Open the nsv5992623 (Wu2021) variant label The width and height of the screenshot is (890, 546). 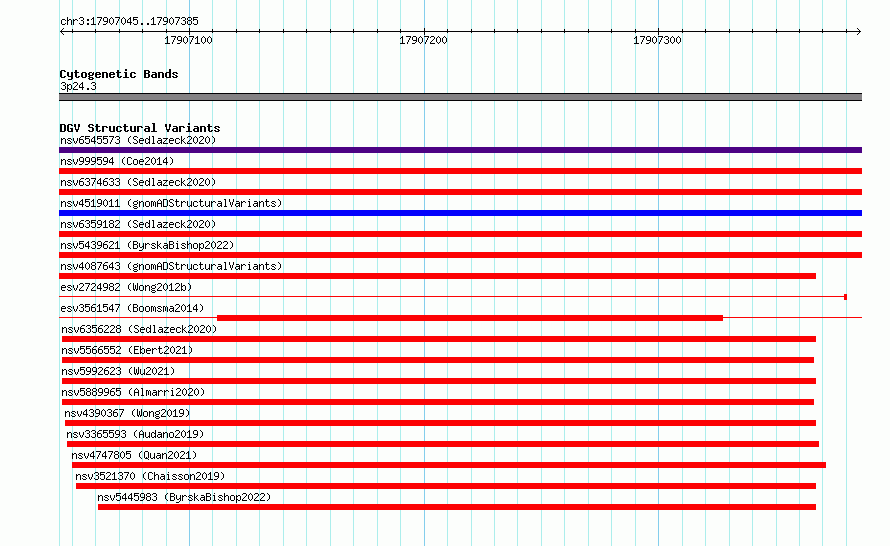[x=118, y=371]
